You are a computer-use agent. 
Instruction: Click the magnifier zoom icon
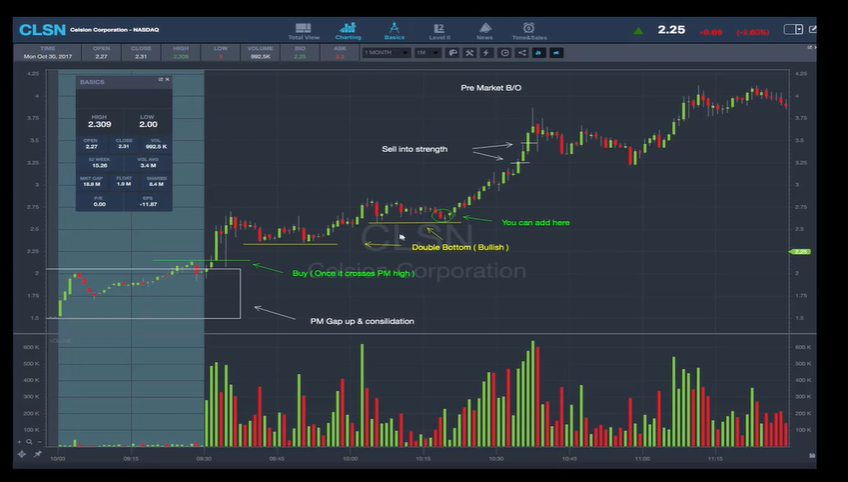(x=29, y=442)
